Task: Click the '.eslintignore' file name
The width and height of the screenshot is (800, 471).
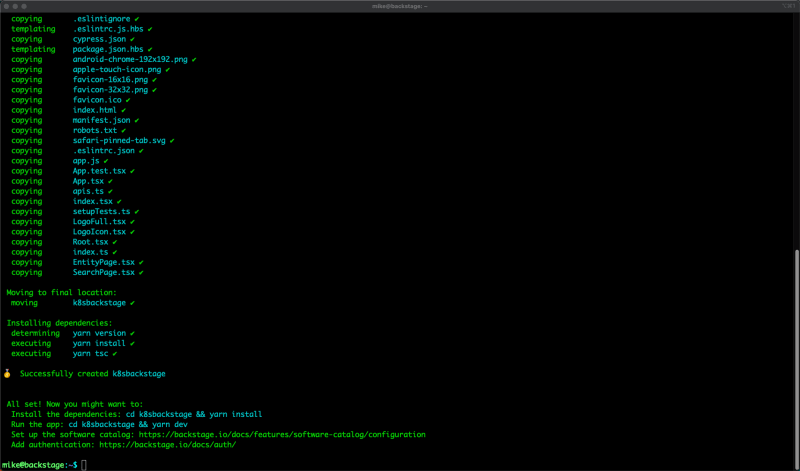Action: [x=102, y=19]
